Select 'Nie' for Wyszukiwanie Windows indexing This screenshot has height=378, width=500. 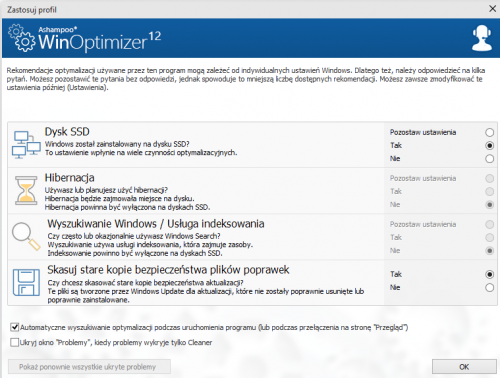489,251
